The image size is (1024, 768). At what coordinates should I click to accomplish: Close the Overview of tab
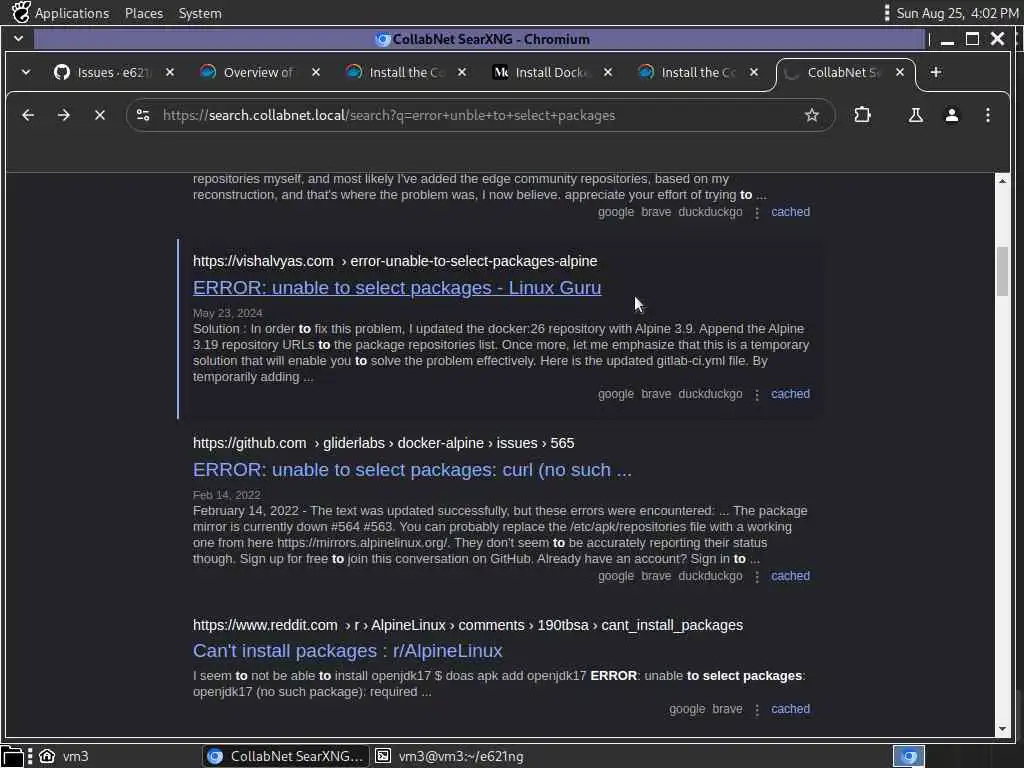coord(316,72)
